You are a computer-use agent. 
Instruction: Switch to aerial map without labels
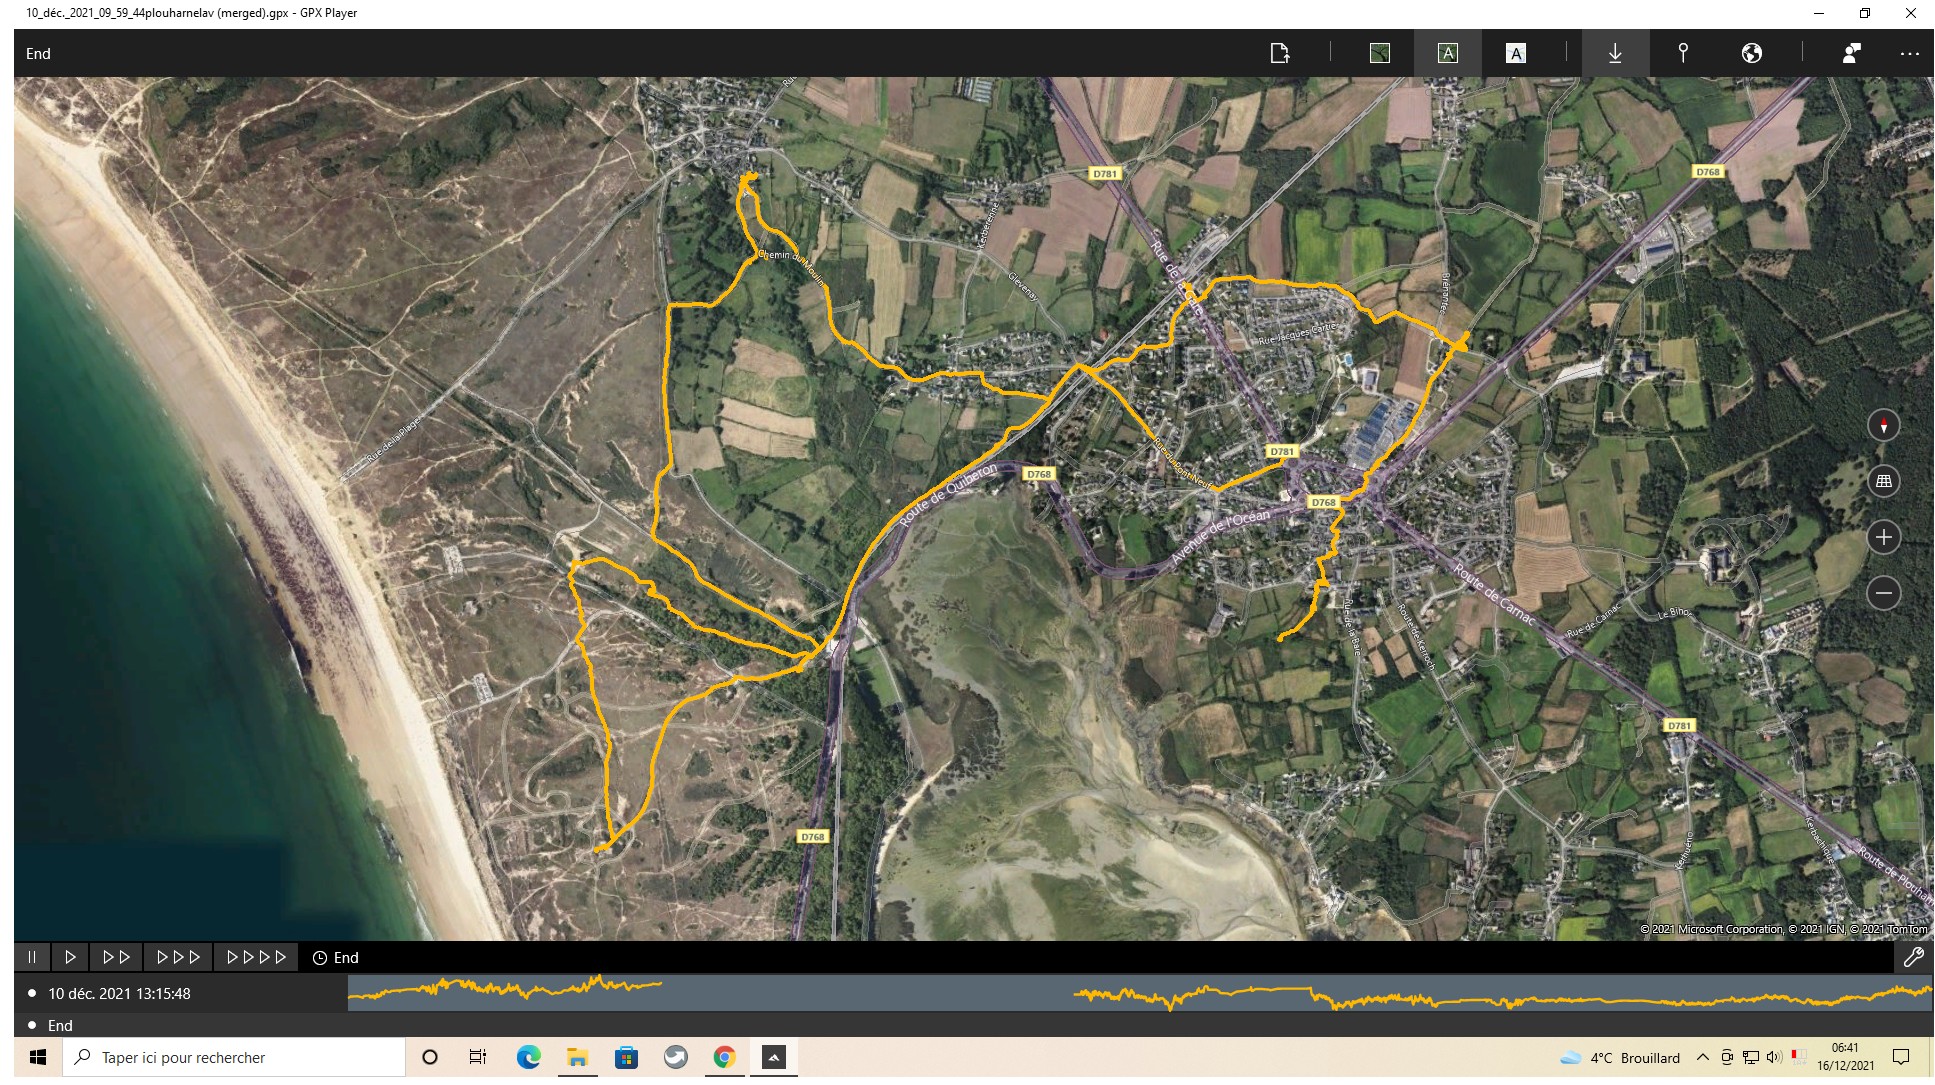pyautogui.click(x=1379, y=54)
